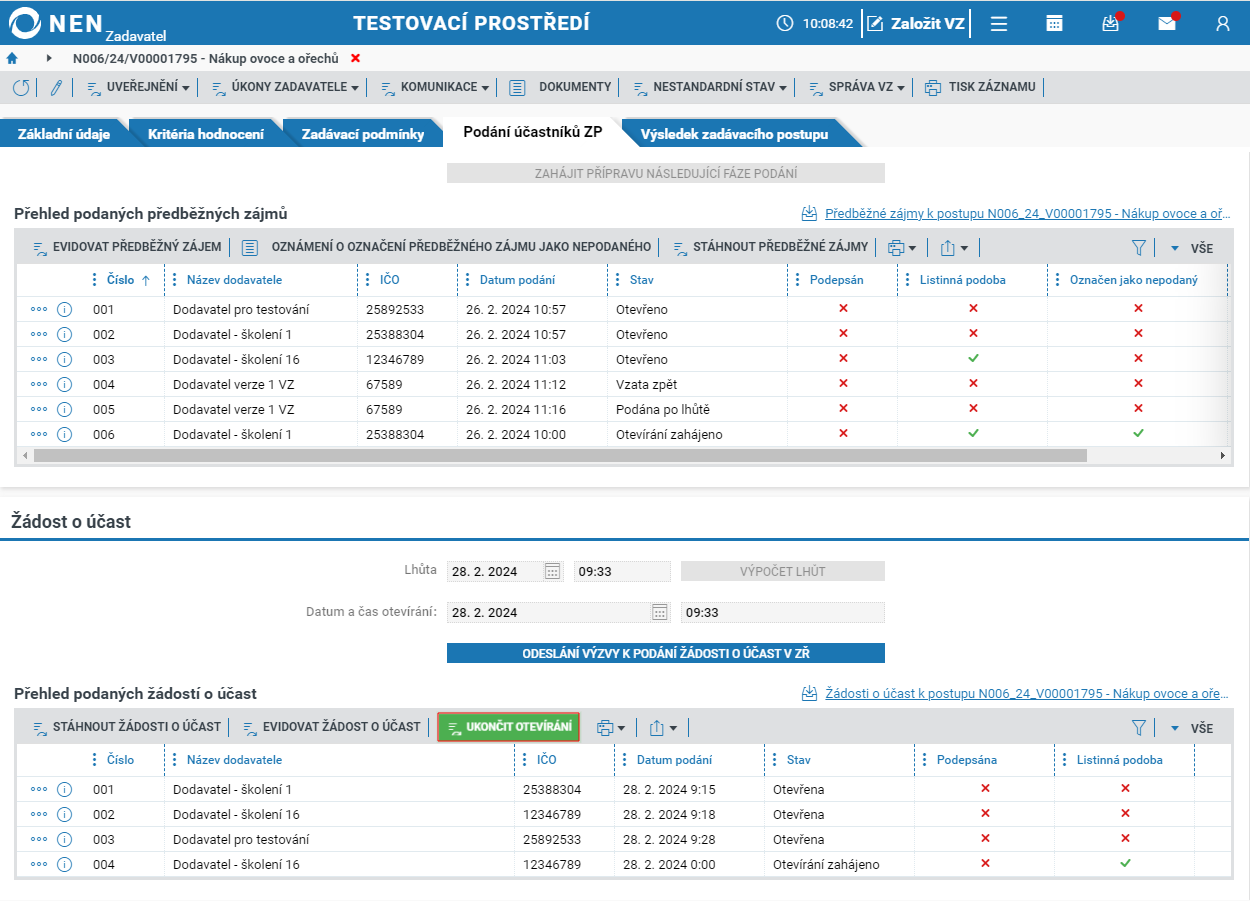Click STÁHNOUT ŽÁDOSTI O ÚČAST button
This screenshot has width=1250, height=901.
click(x=126, y=727)
